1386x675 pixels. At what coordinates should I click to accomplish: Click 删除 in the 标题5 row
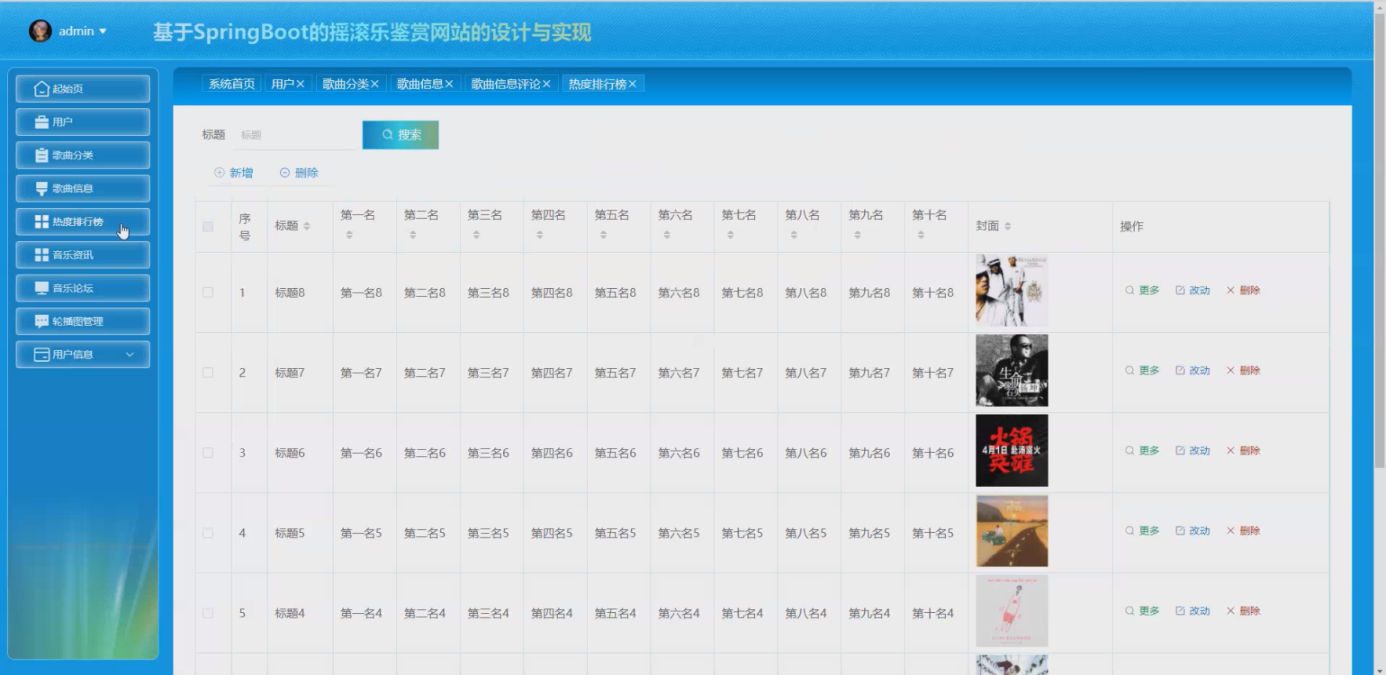point(1243,531)
